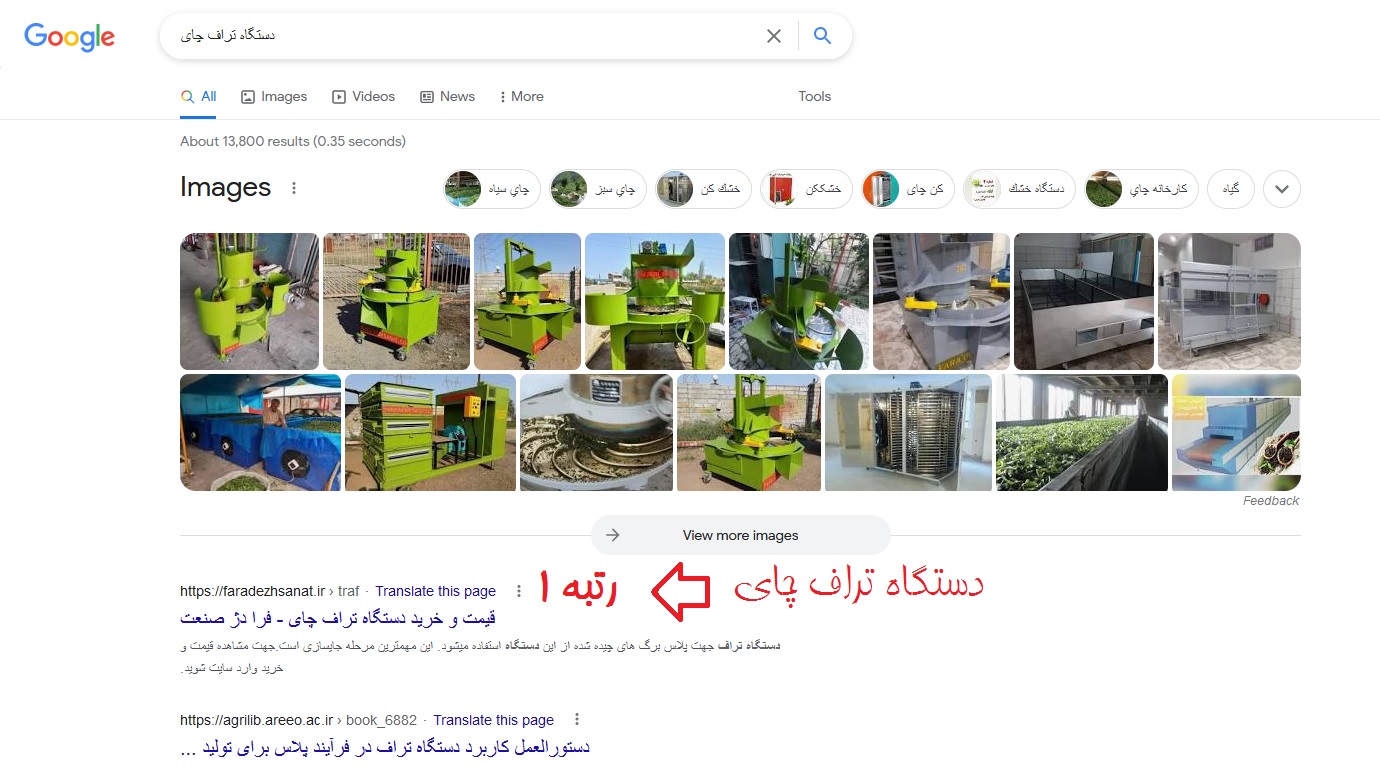Switch to the Videos tab
Screen dimensions: 1380x766
pyautogui.click(x=363, y=96)
